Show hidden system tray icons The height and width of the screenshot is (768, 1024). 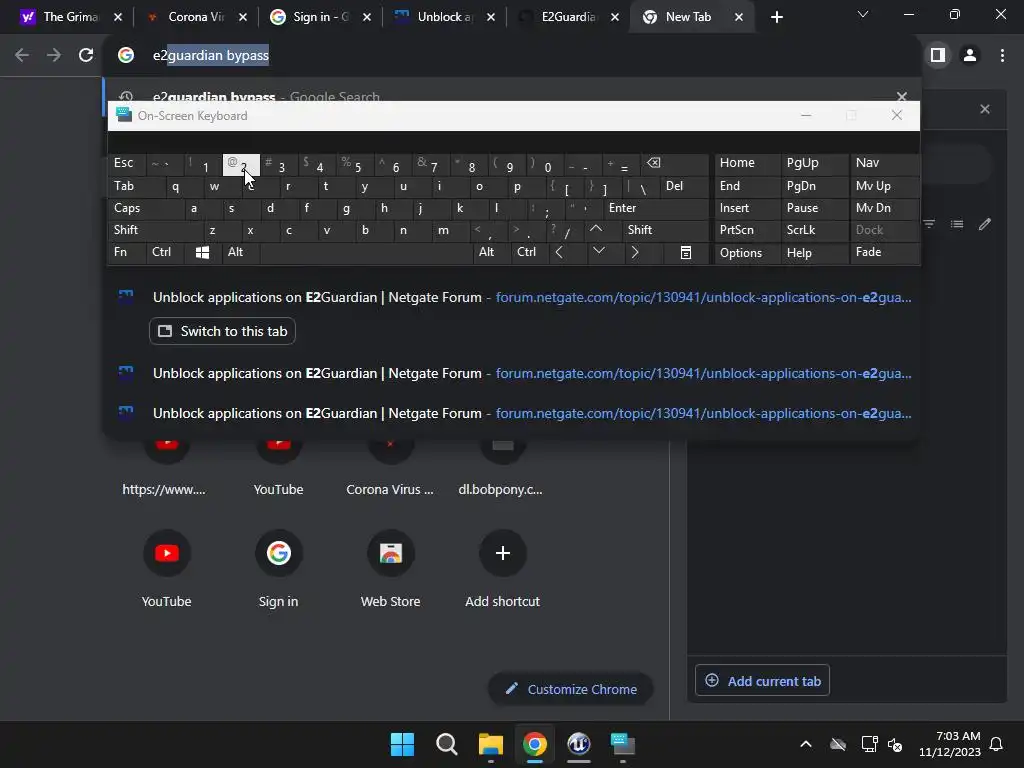[806, 744]
